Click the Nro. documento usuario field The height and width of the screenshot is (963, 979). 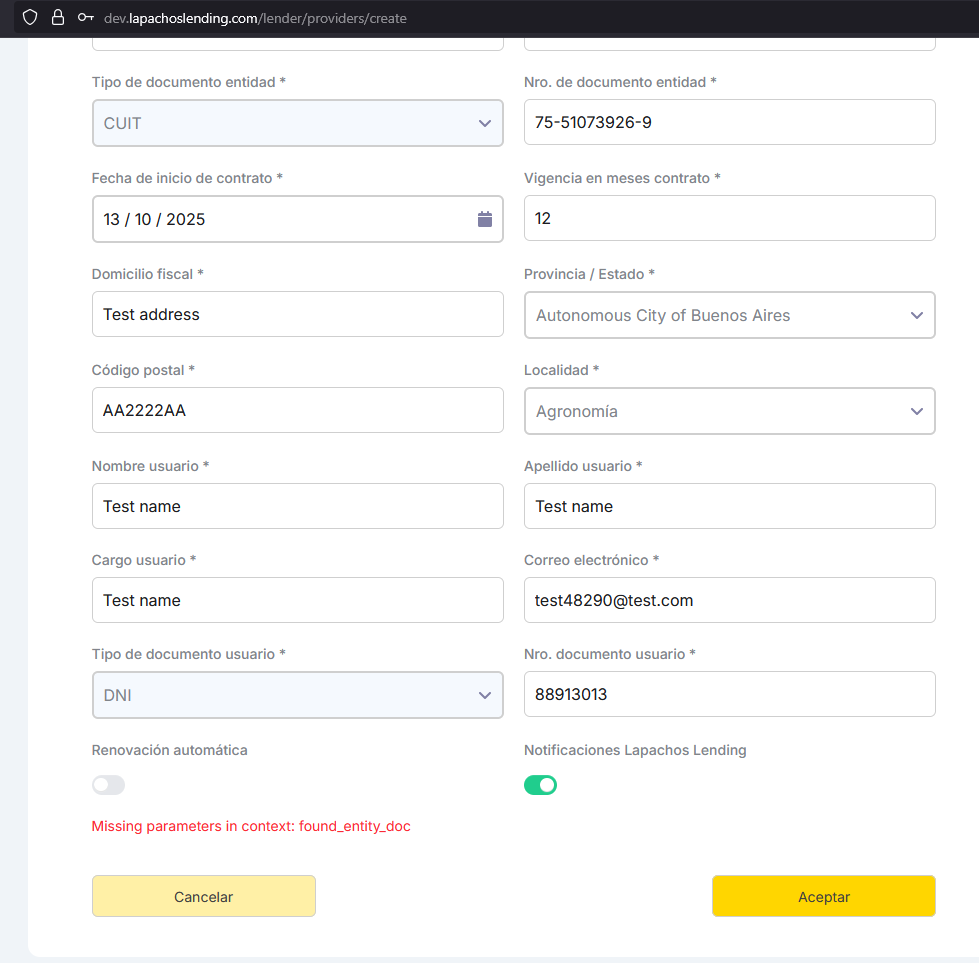pyautogui.click(x=729, y=694)
